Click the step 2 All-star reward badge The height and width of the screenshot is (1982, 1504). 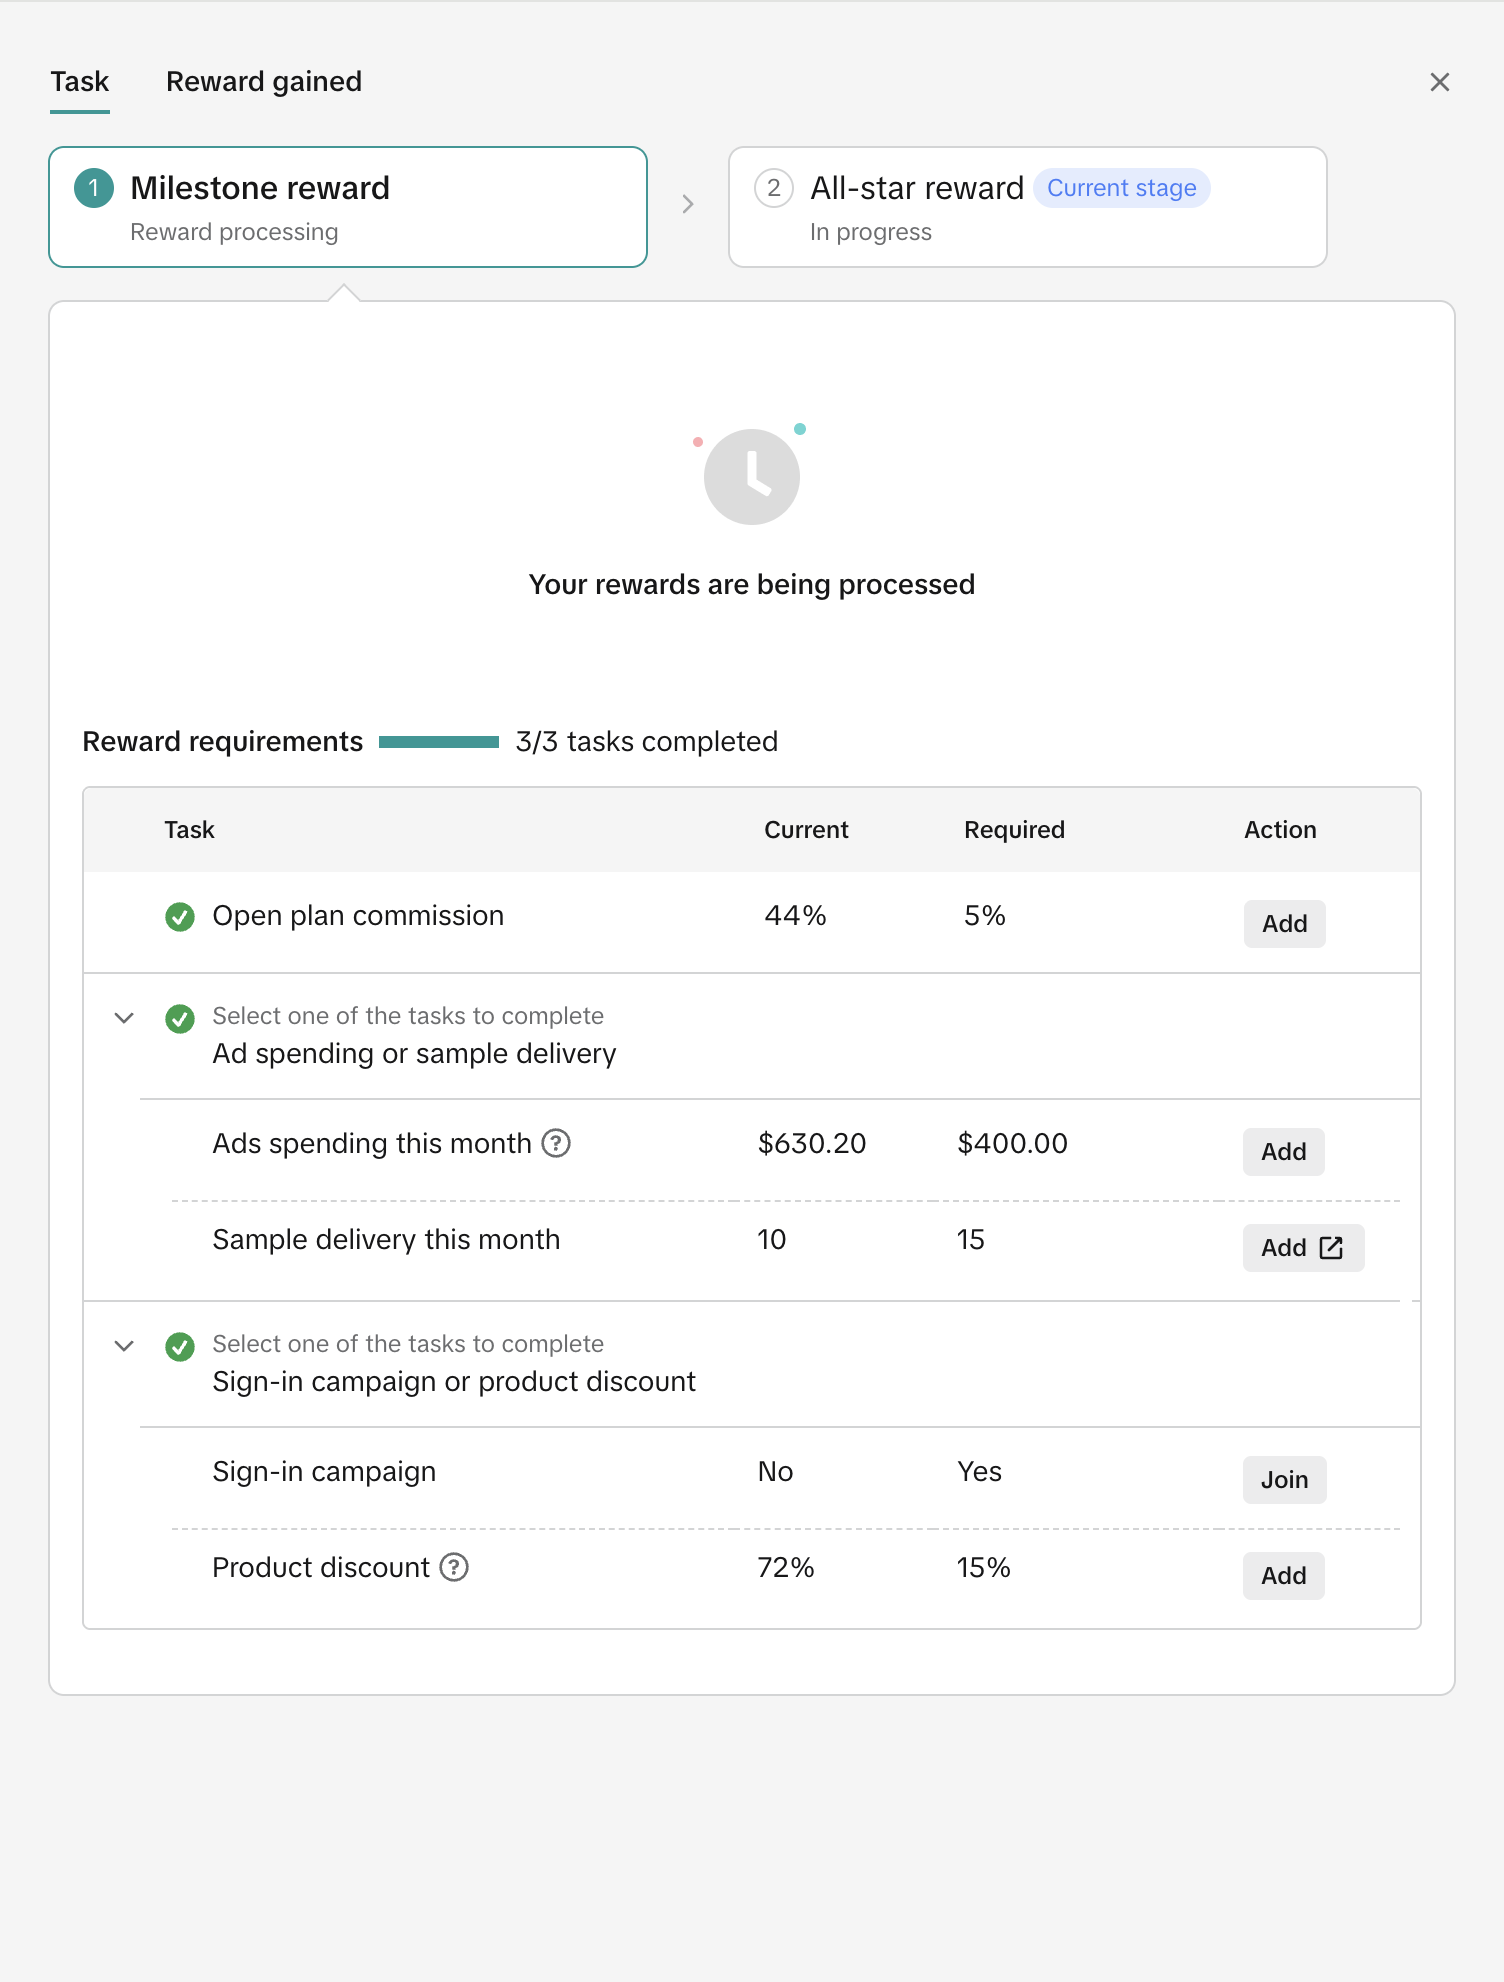point(774,188)
